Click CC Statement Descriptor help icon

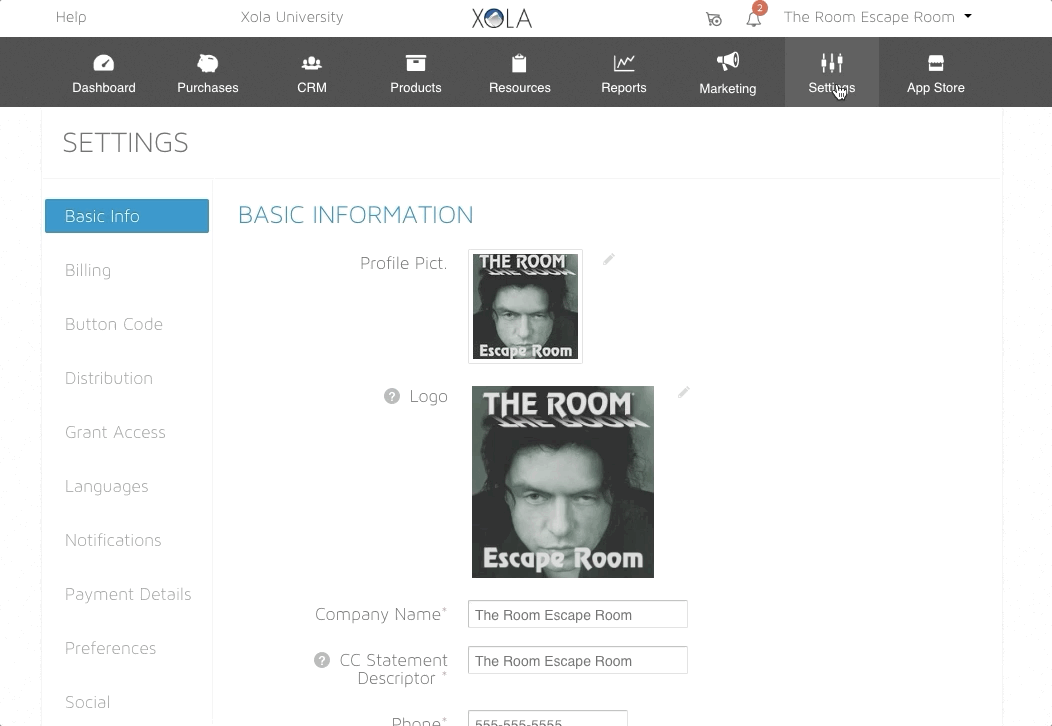click(322, 660)
